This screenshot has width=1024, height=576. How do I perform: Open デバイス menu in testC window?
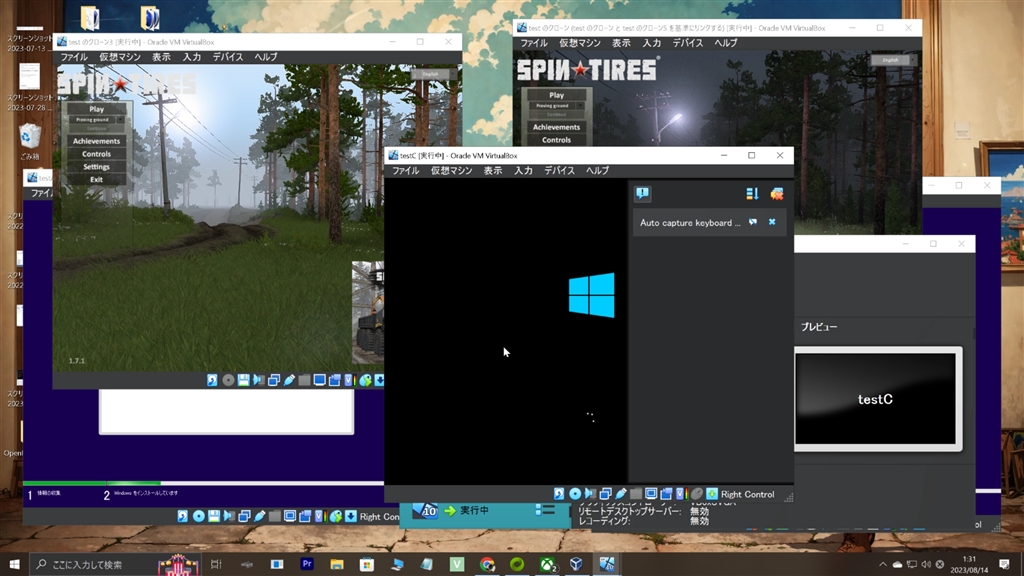tap(560, 170)
